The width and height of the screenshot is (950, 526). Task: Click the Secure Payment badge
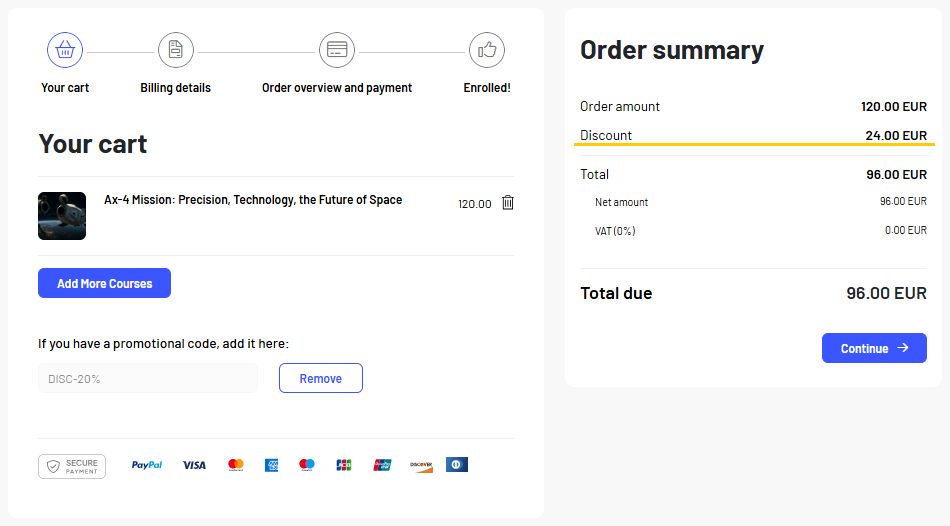click(x=72, y=467)
